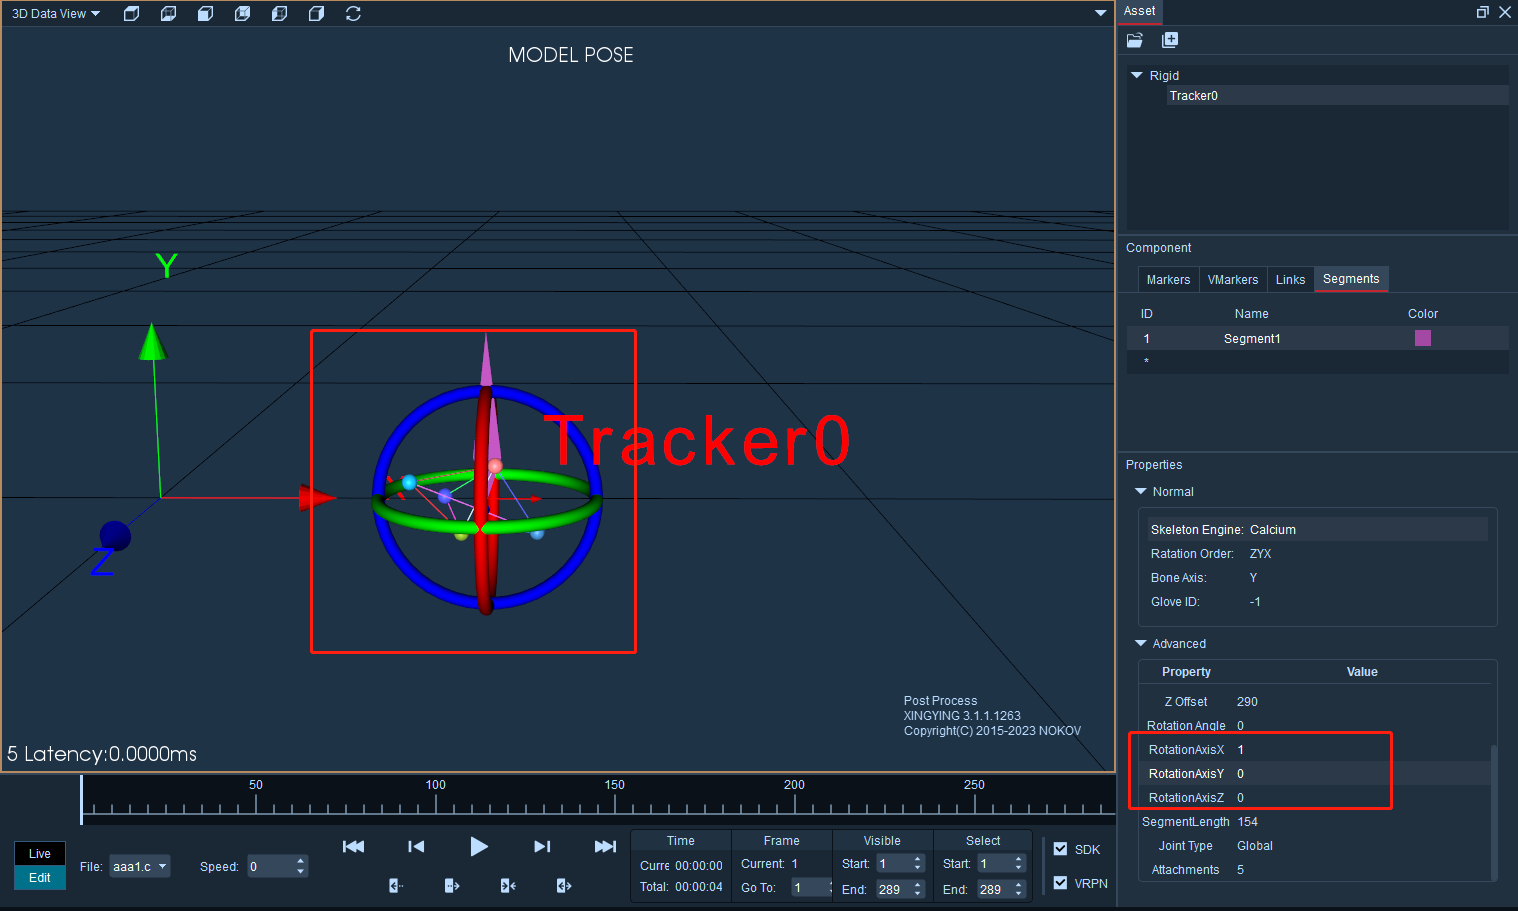This screenshot has width=1518, height=911.
Task: Click the inward-arrows bracket icon below play
Action: click(x=508, y=885)
